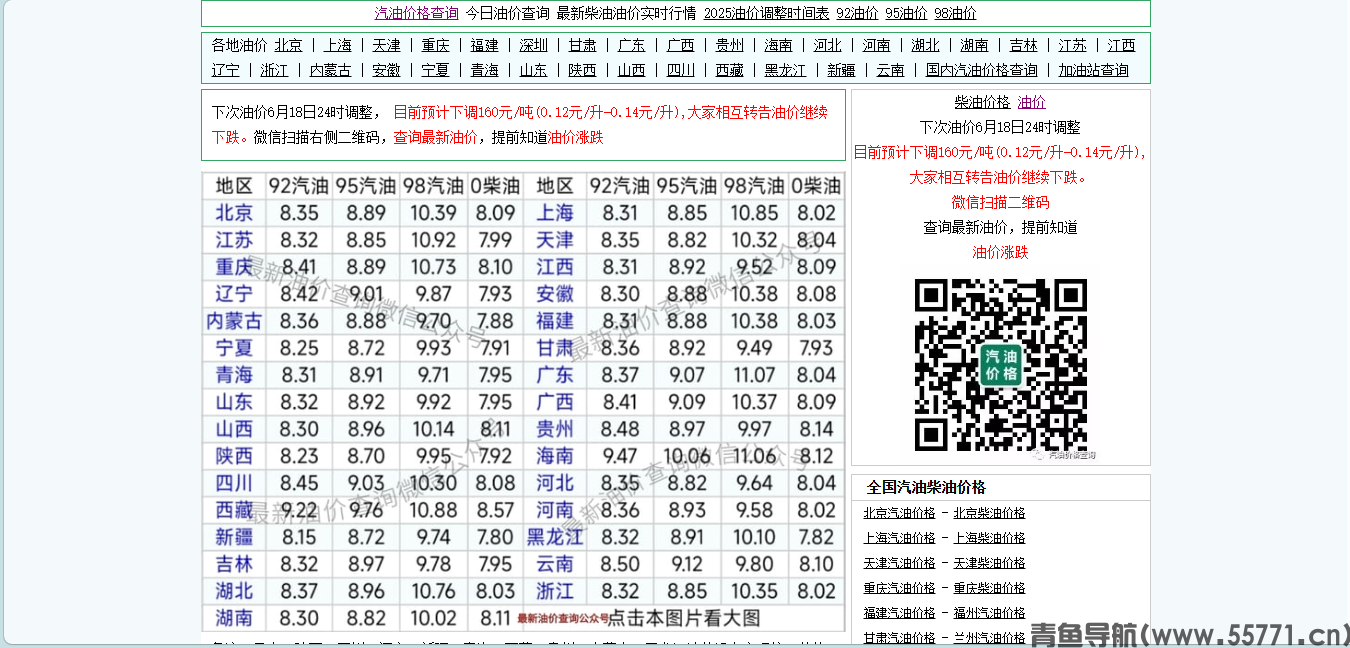Select 云南 in the region navigation links
The image size is (1350, 648).
[x=890, y=70]
